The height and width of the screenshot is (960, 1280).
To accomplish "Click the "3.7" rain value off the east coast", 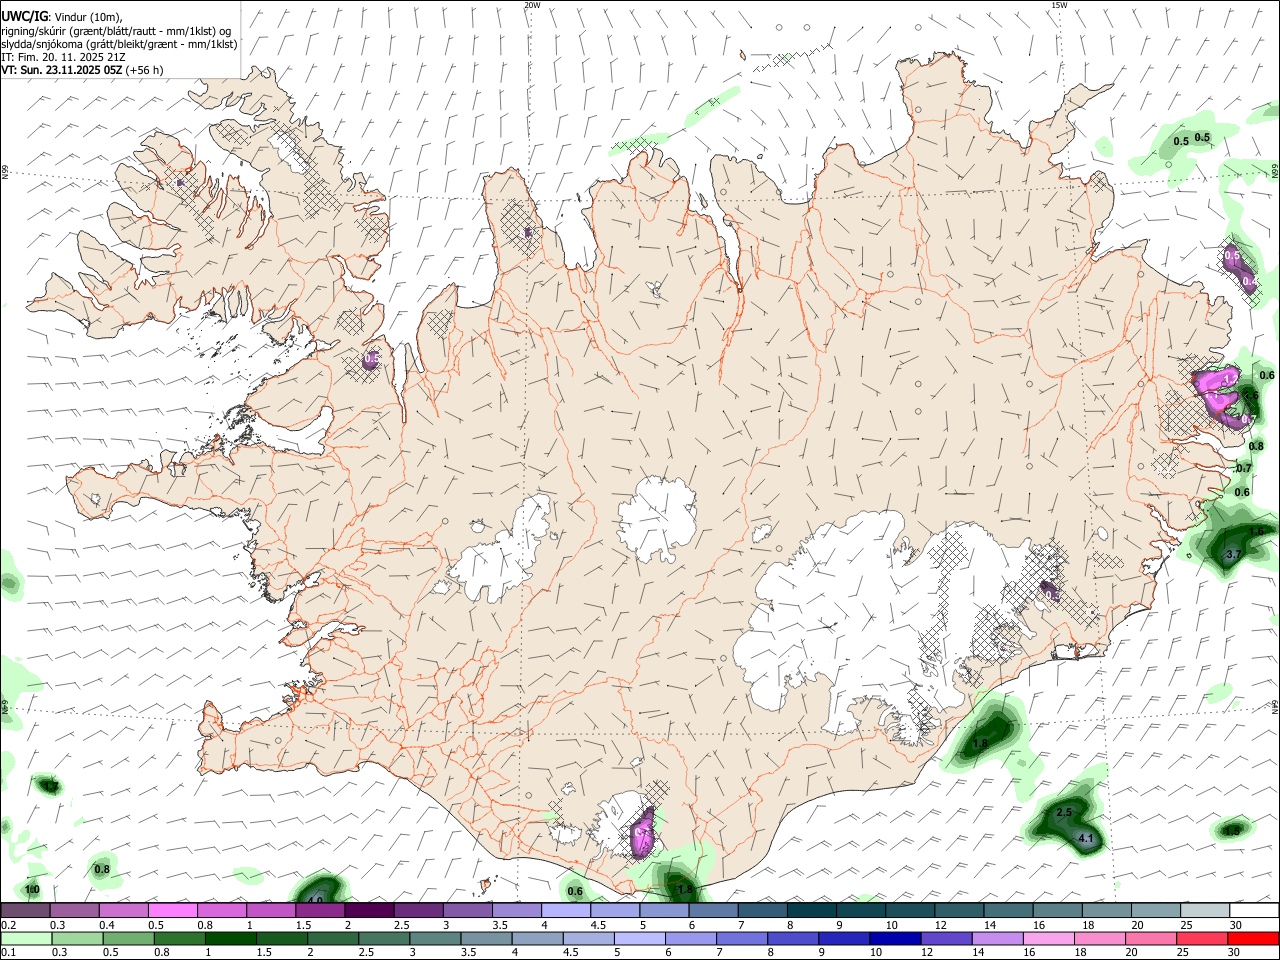I will pyautogui.click(x=1233, y=554).
